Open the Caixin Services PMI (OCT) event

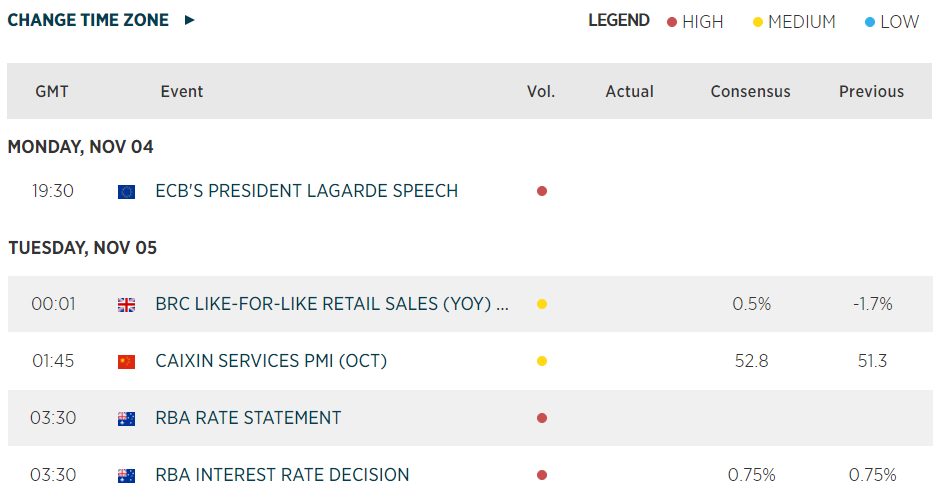point(271,361)
